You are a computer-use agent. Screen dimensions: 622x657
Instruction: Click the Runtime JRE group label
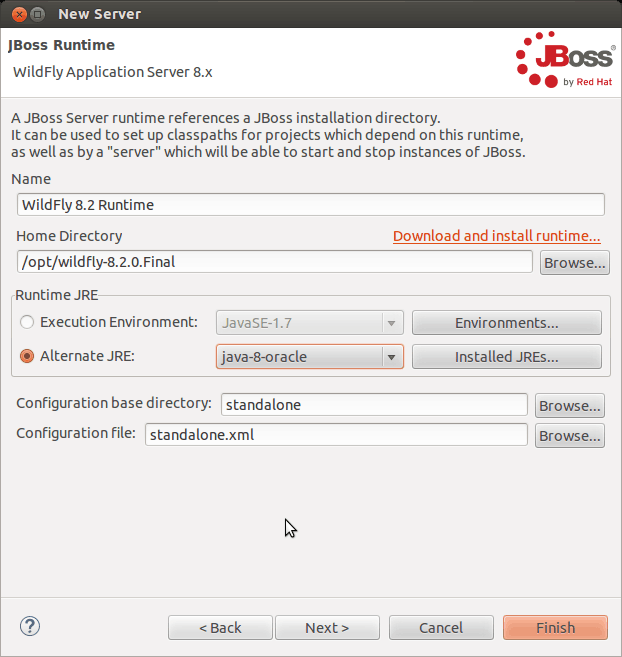(x=57, y=295)
